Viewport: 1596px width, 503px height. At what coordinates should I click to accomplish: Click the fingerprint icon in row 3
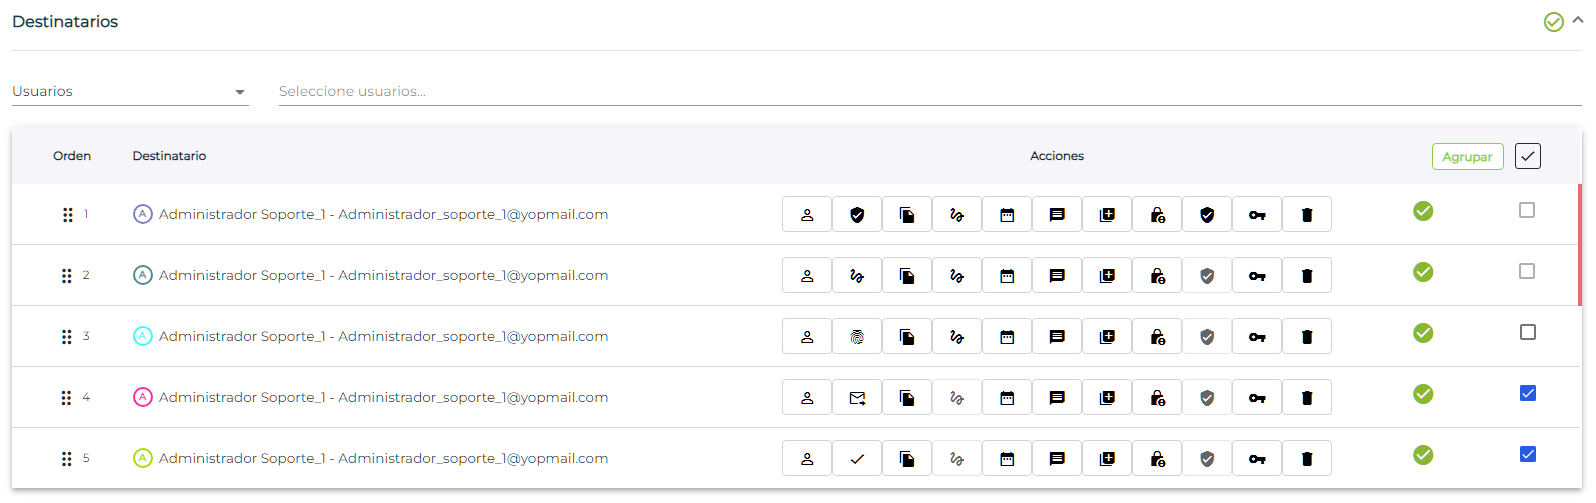[857, 337]
